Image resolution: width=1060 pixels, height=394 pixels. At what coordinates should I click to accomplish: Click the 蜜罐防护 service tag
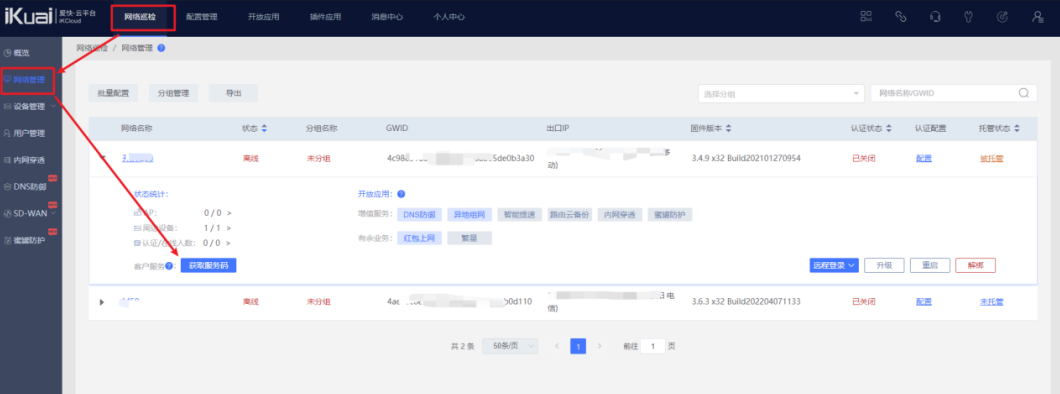tap(670, 215)
